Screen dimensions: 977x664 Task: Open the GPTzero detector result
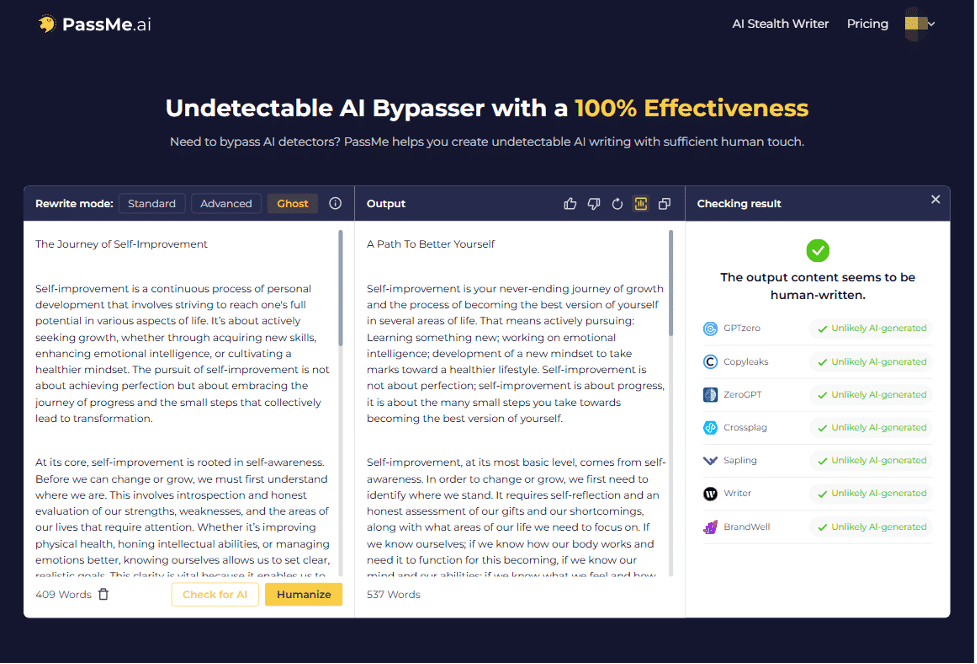coord(817,328)
